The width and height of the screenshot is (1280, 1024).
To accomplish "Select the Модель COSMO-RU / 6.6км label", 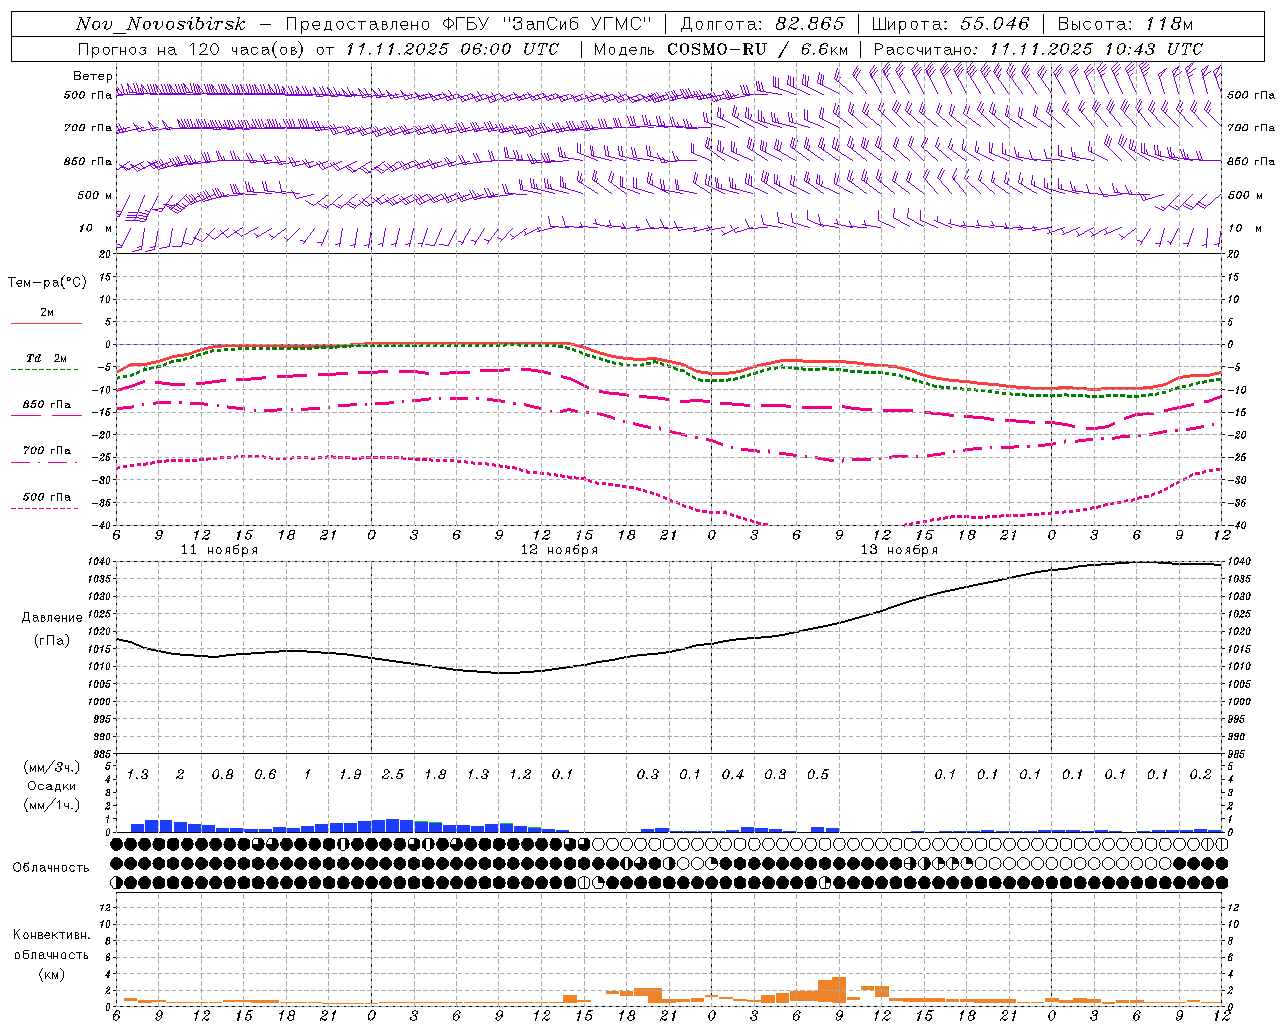I will tap(721, 49).
